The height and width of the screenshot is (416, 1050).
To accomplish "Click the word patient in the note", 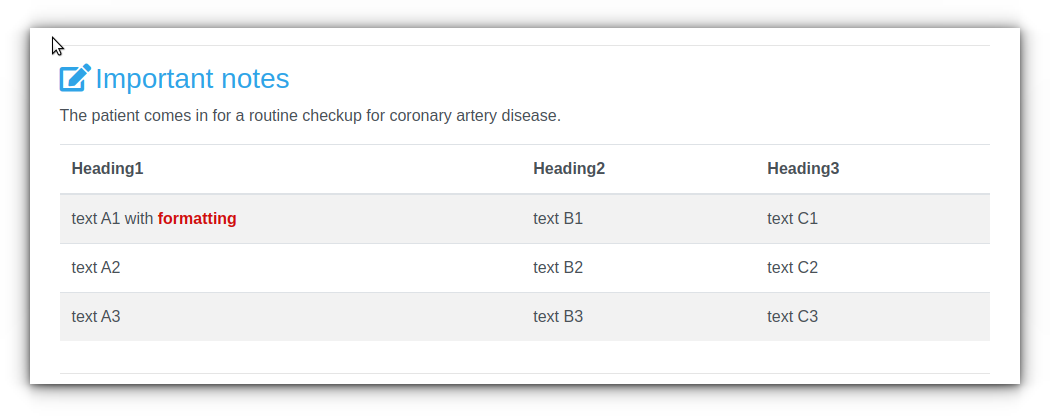I will 114,117.
